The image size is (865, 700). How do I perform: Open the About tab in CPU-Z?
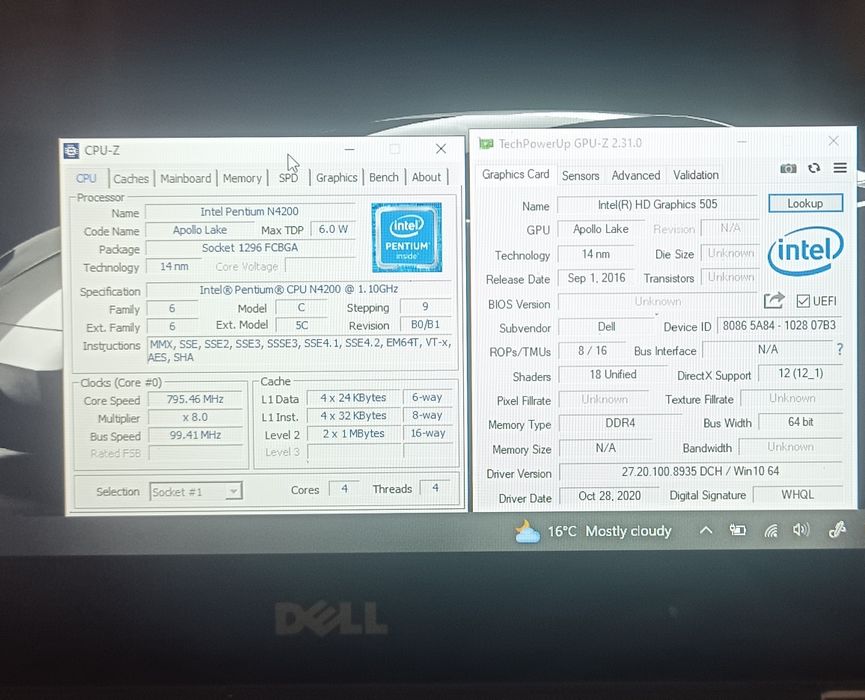click(x=426, y=177)
